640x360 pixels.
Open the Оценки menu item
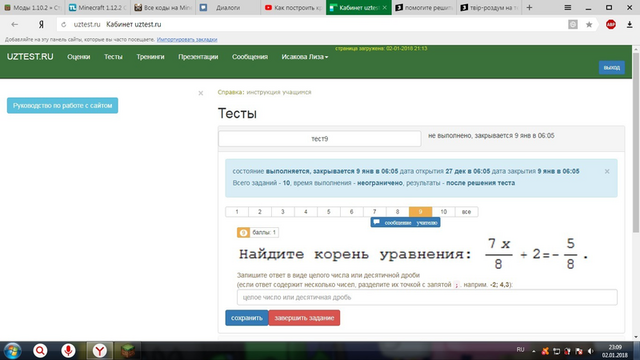pyautogui.click(x=78, y=57)
